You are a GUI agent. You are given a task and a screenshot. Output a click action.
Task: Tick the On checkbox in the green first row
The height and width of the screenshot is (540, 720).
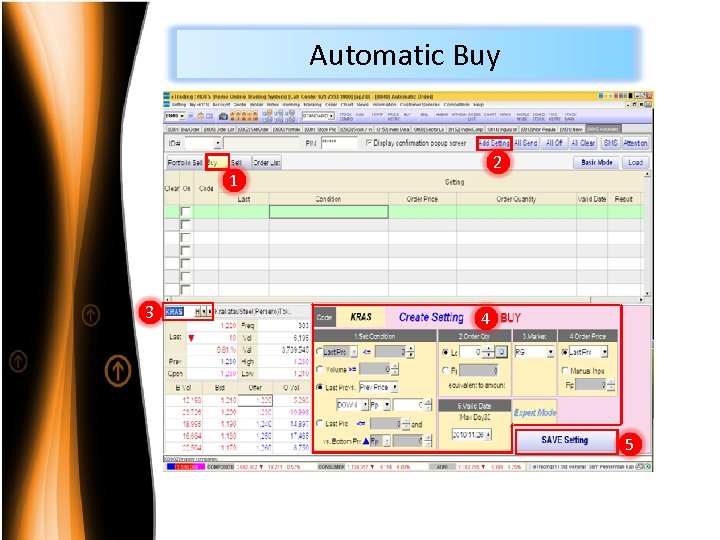(186, 212)
